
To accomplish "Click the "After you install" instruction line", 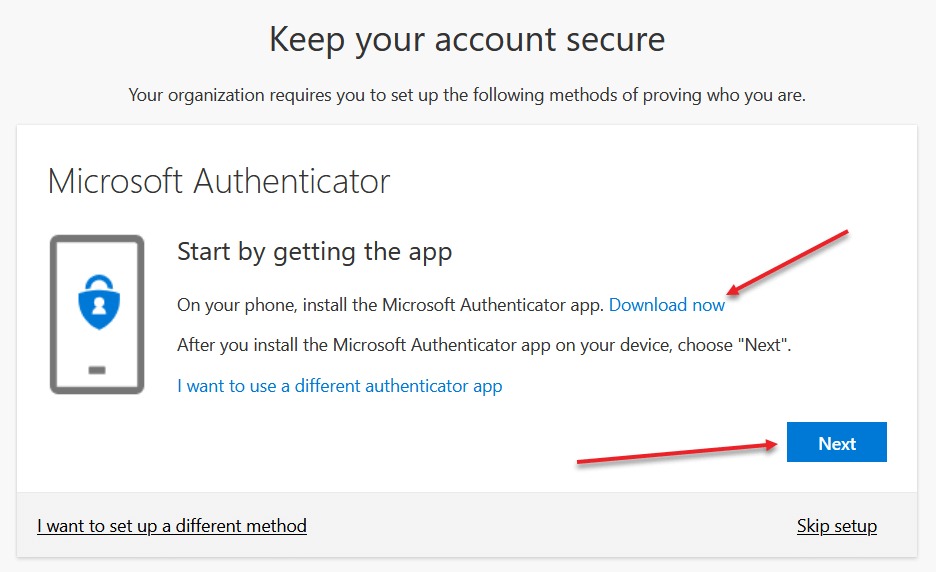I will click(x=484, y=345).
